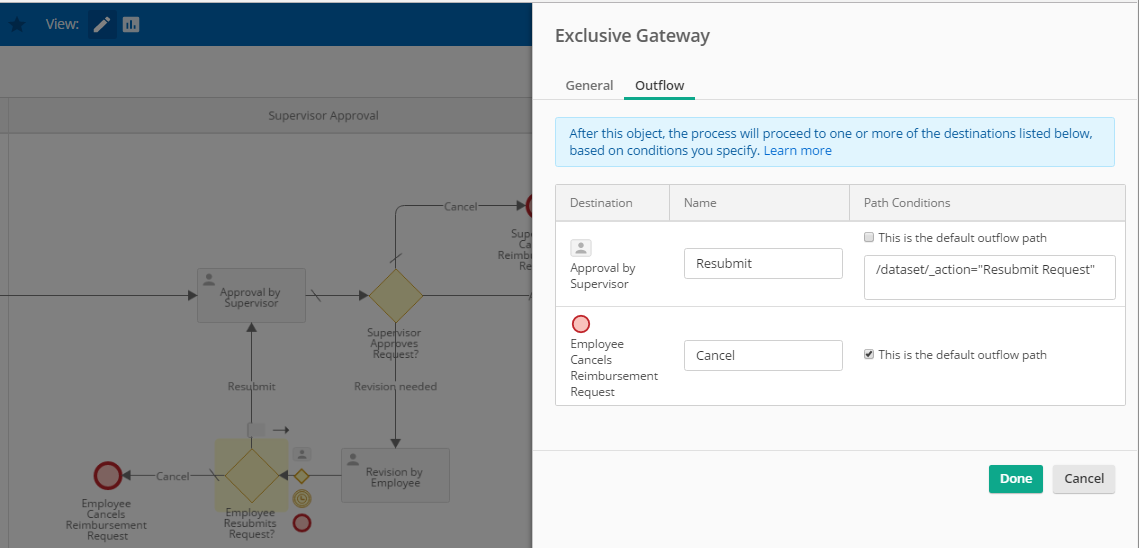Click the Resubmit path condition expression box

pos(989,277)
